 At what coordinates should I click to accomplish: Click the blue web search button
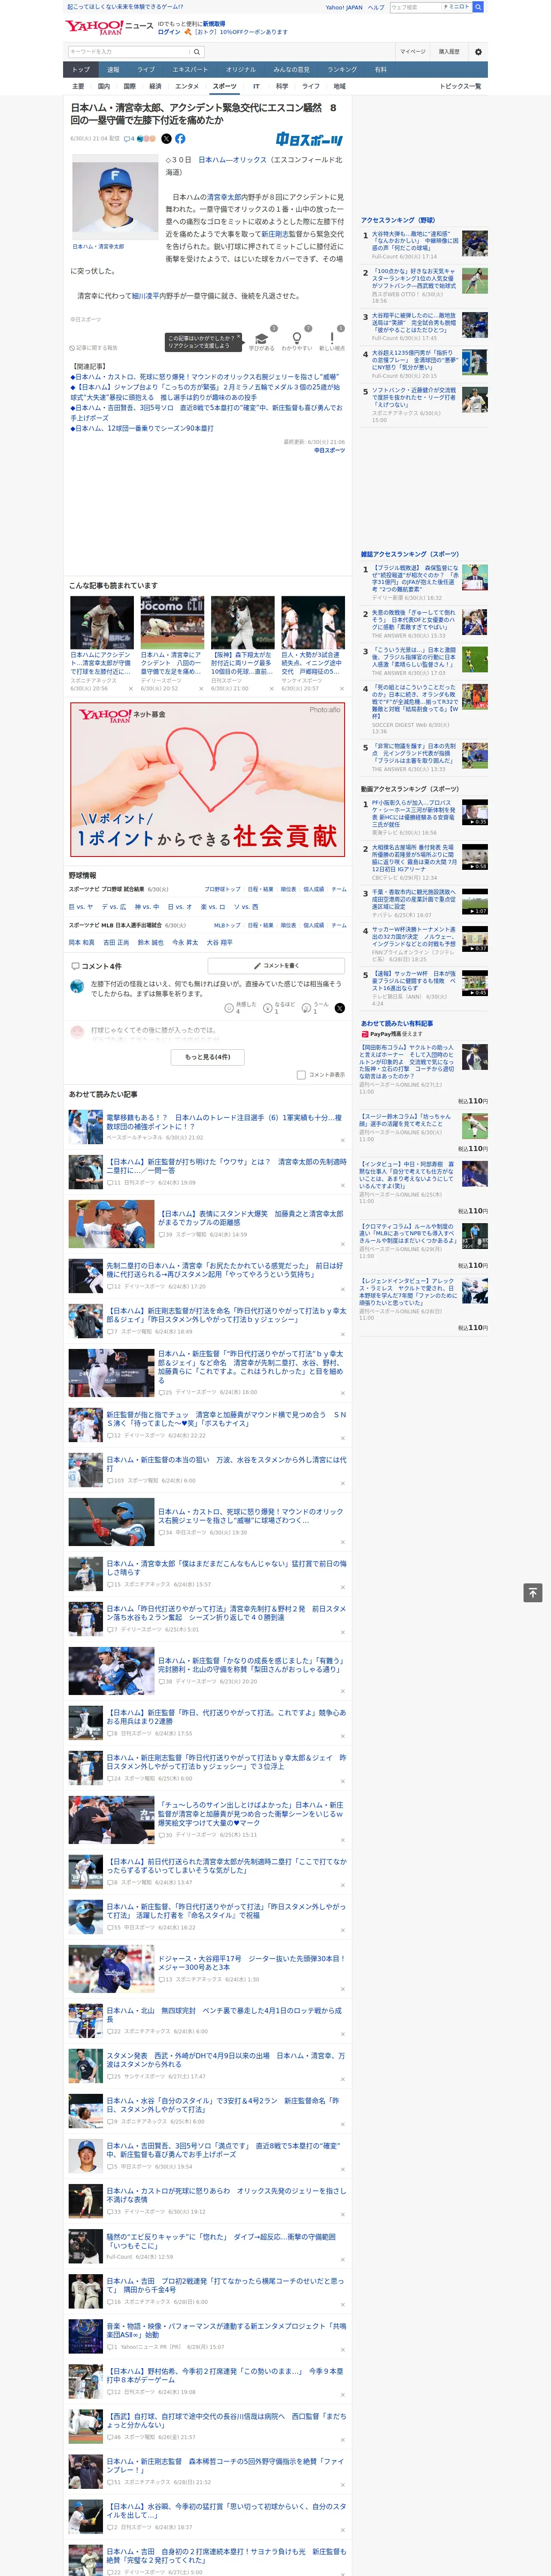pos(478,7)
